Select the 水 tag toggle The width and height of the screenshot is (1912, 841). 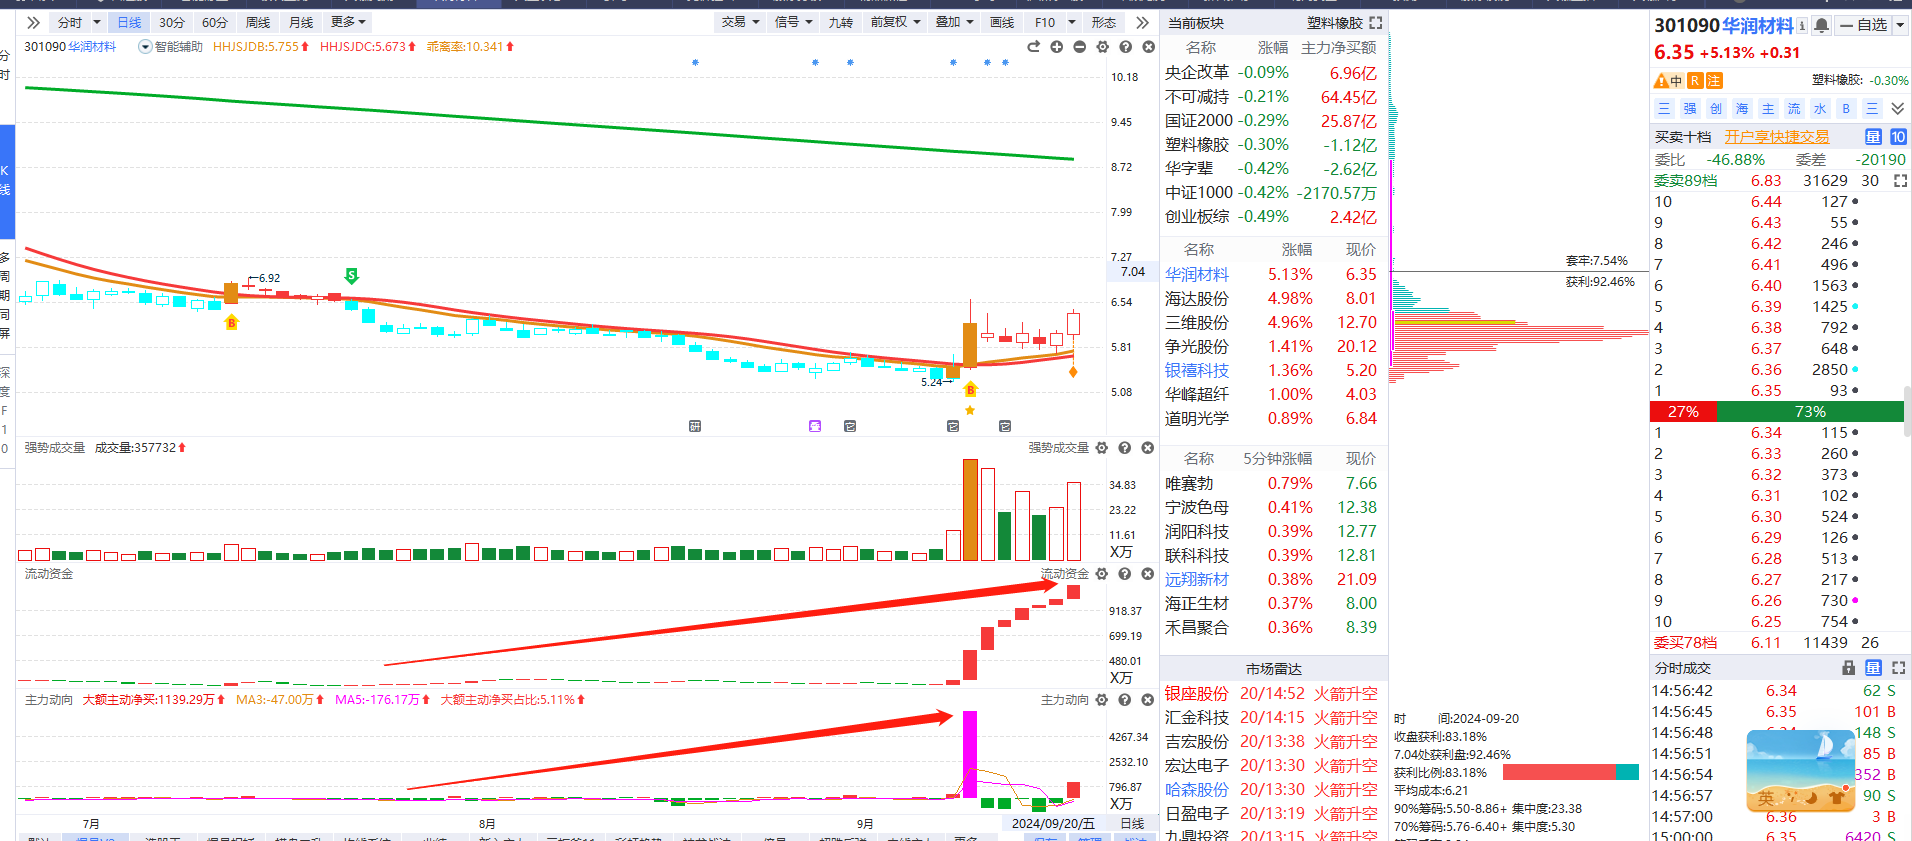1820,109
